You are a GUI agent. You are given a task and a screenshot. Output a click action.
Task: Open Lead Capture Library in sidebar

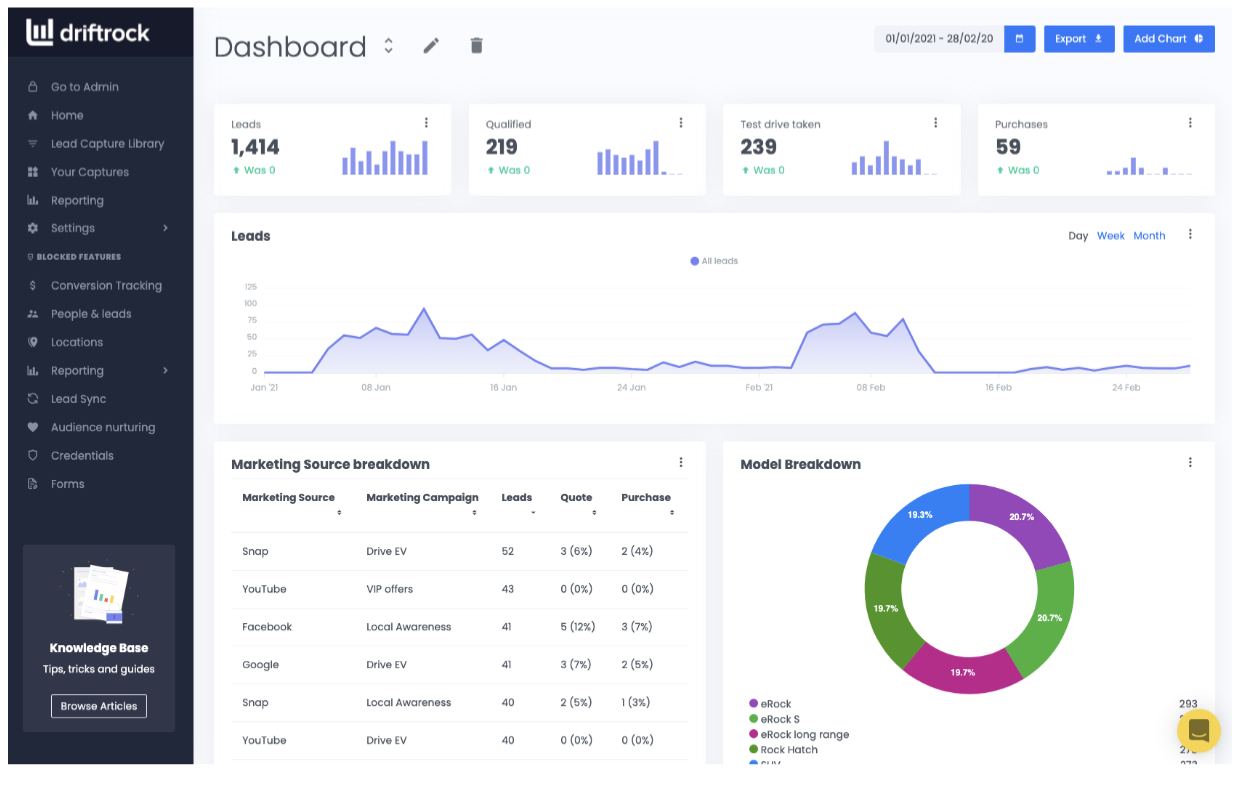click(x=107, y=144)
